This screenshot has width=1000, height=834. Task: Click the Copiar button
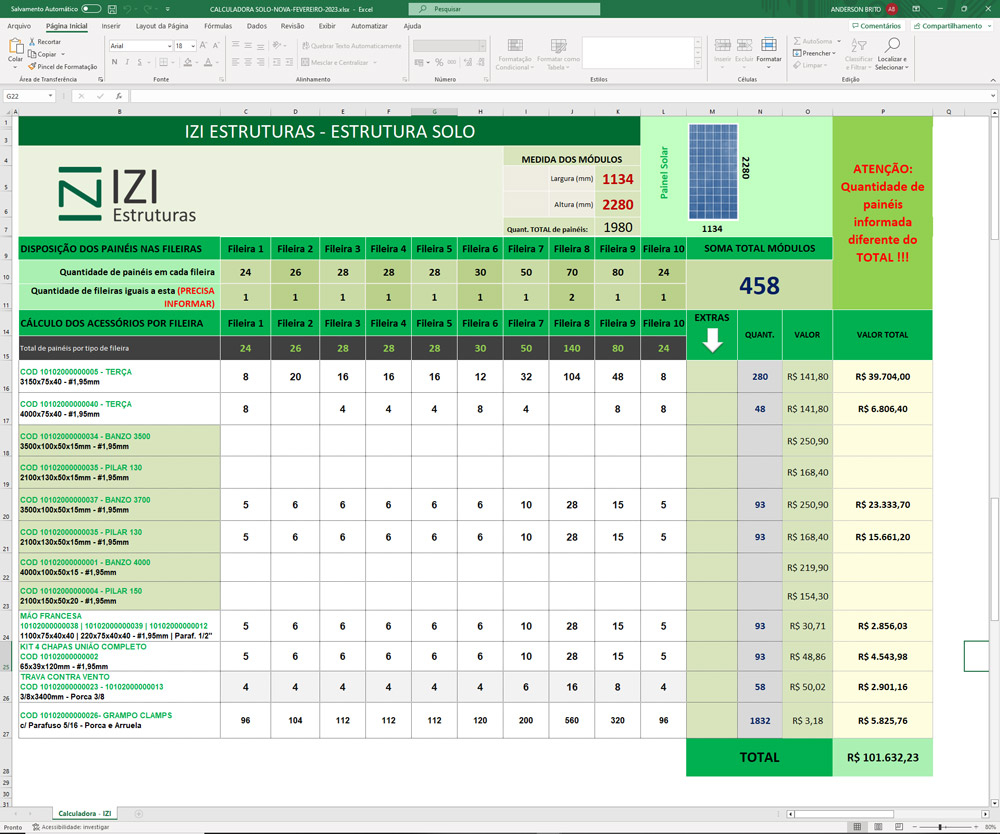(42, 54)
